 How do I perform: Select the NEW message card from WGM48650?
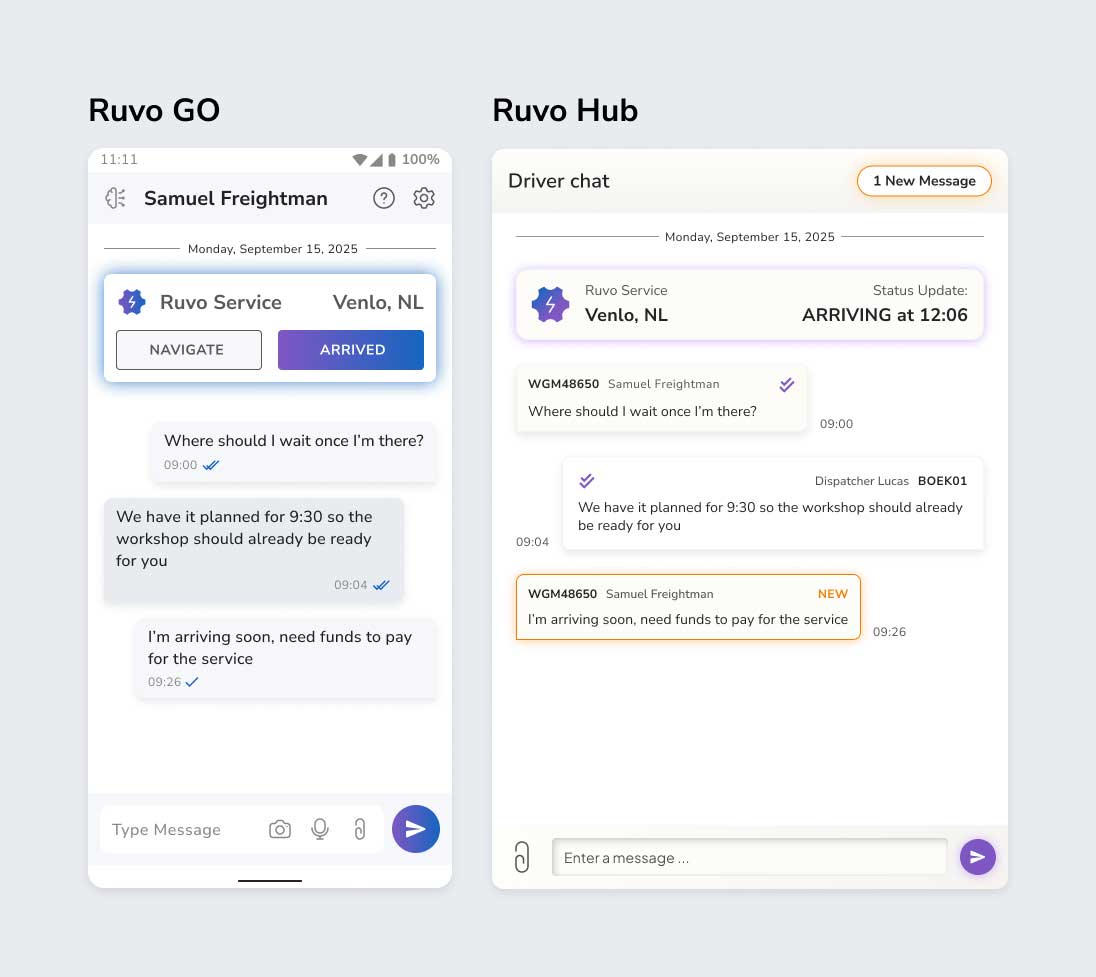[x=688, y=607]
